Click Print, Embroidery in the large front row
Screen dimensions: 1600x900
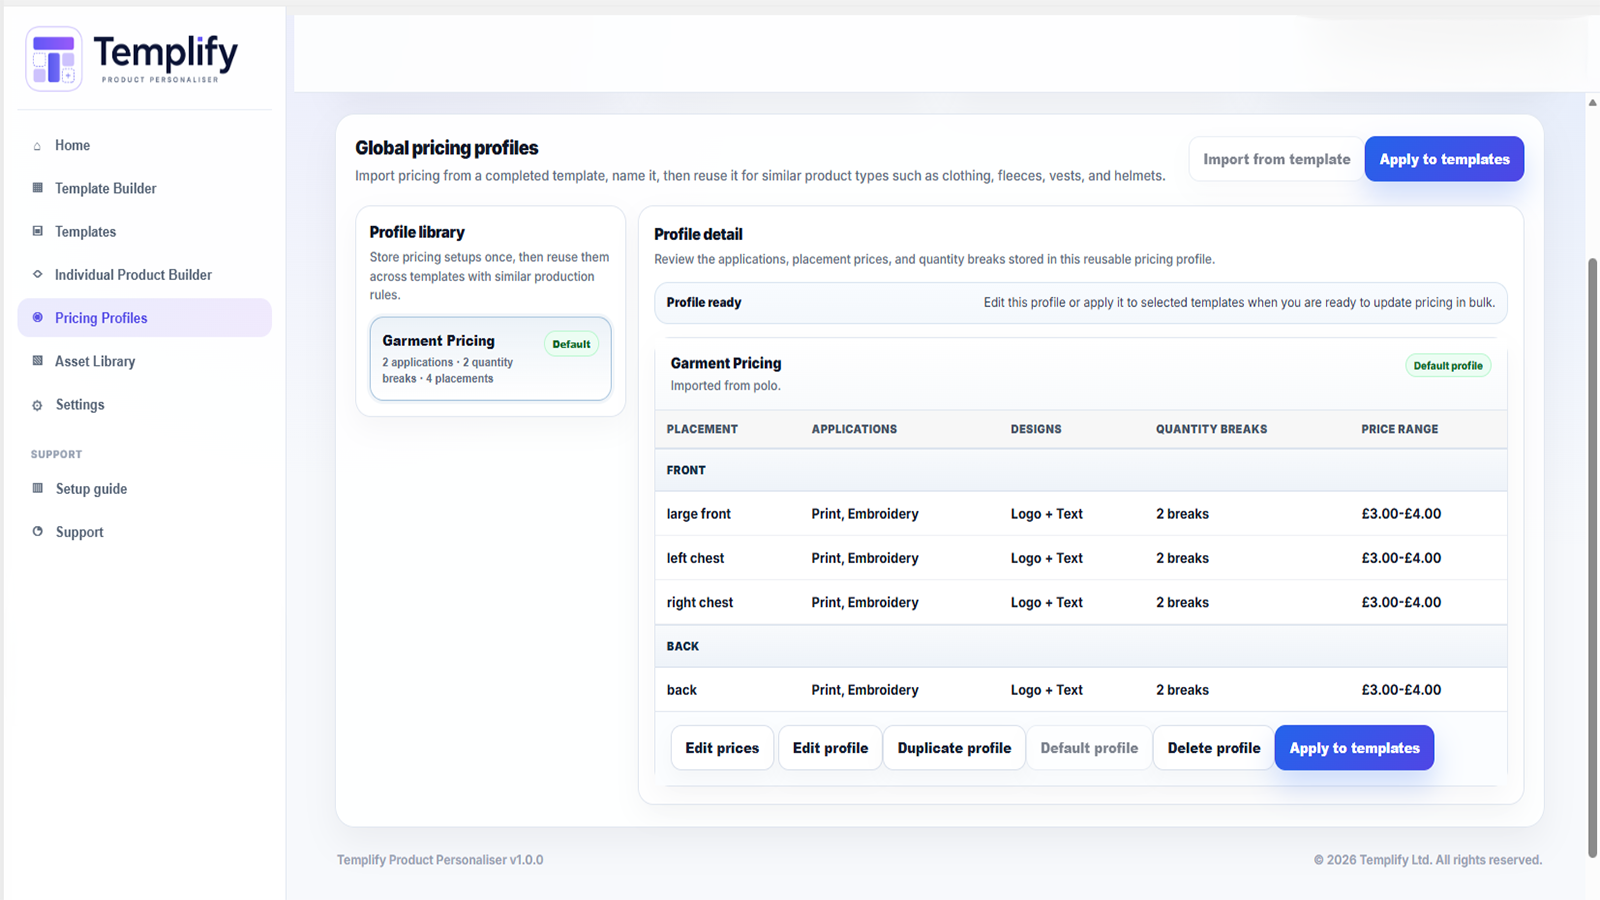865,514
